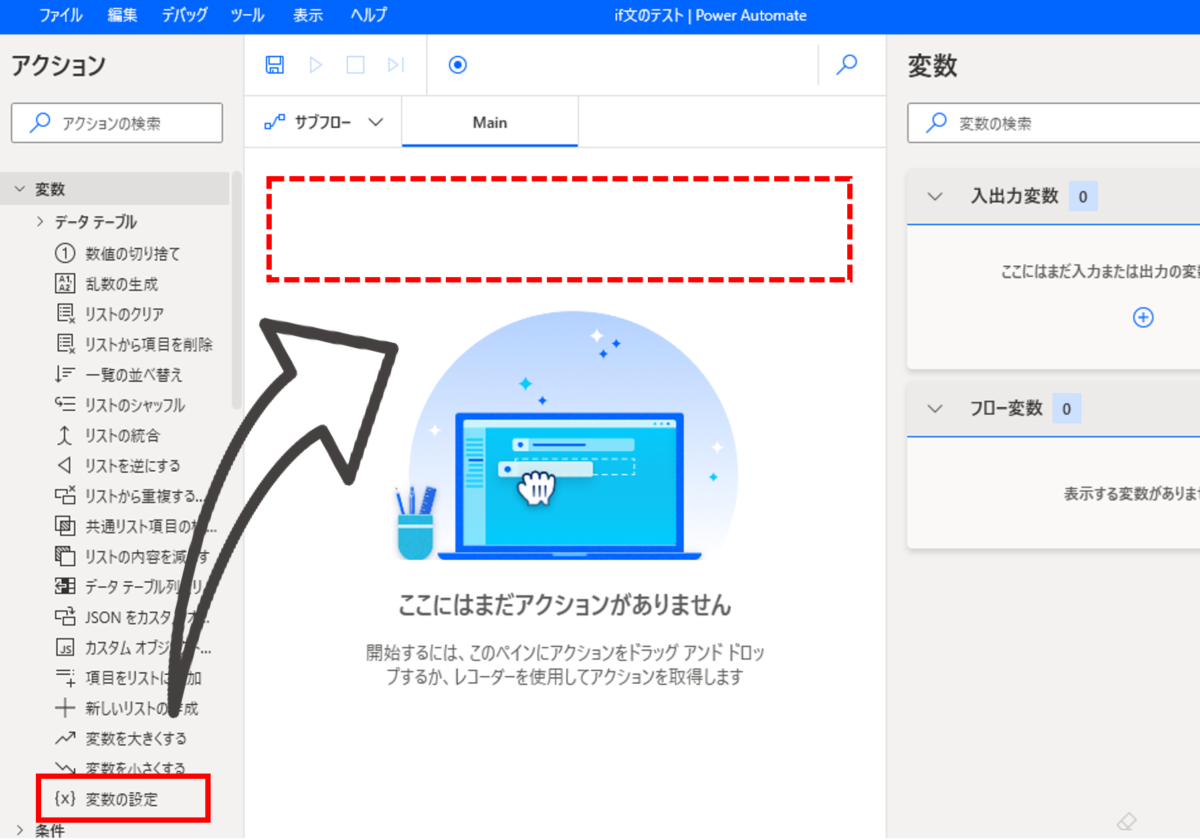Open the サブフロー dropdown
1200x840 pixels.
[x=324, y=122]
